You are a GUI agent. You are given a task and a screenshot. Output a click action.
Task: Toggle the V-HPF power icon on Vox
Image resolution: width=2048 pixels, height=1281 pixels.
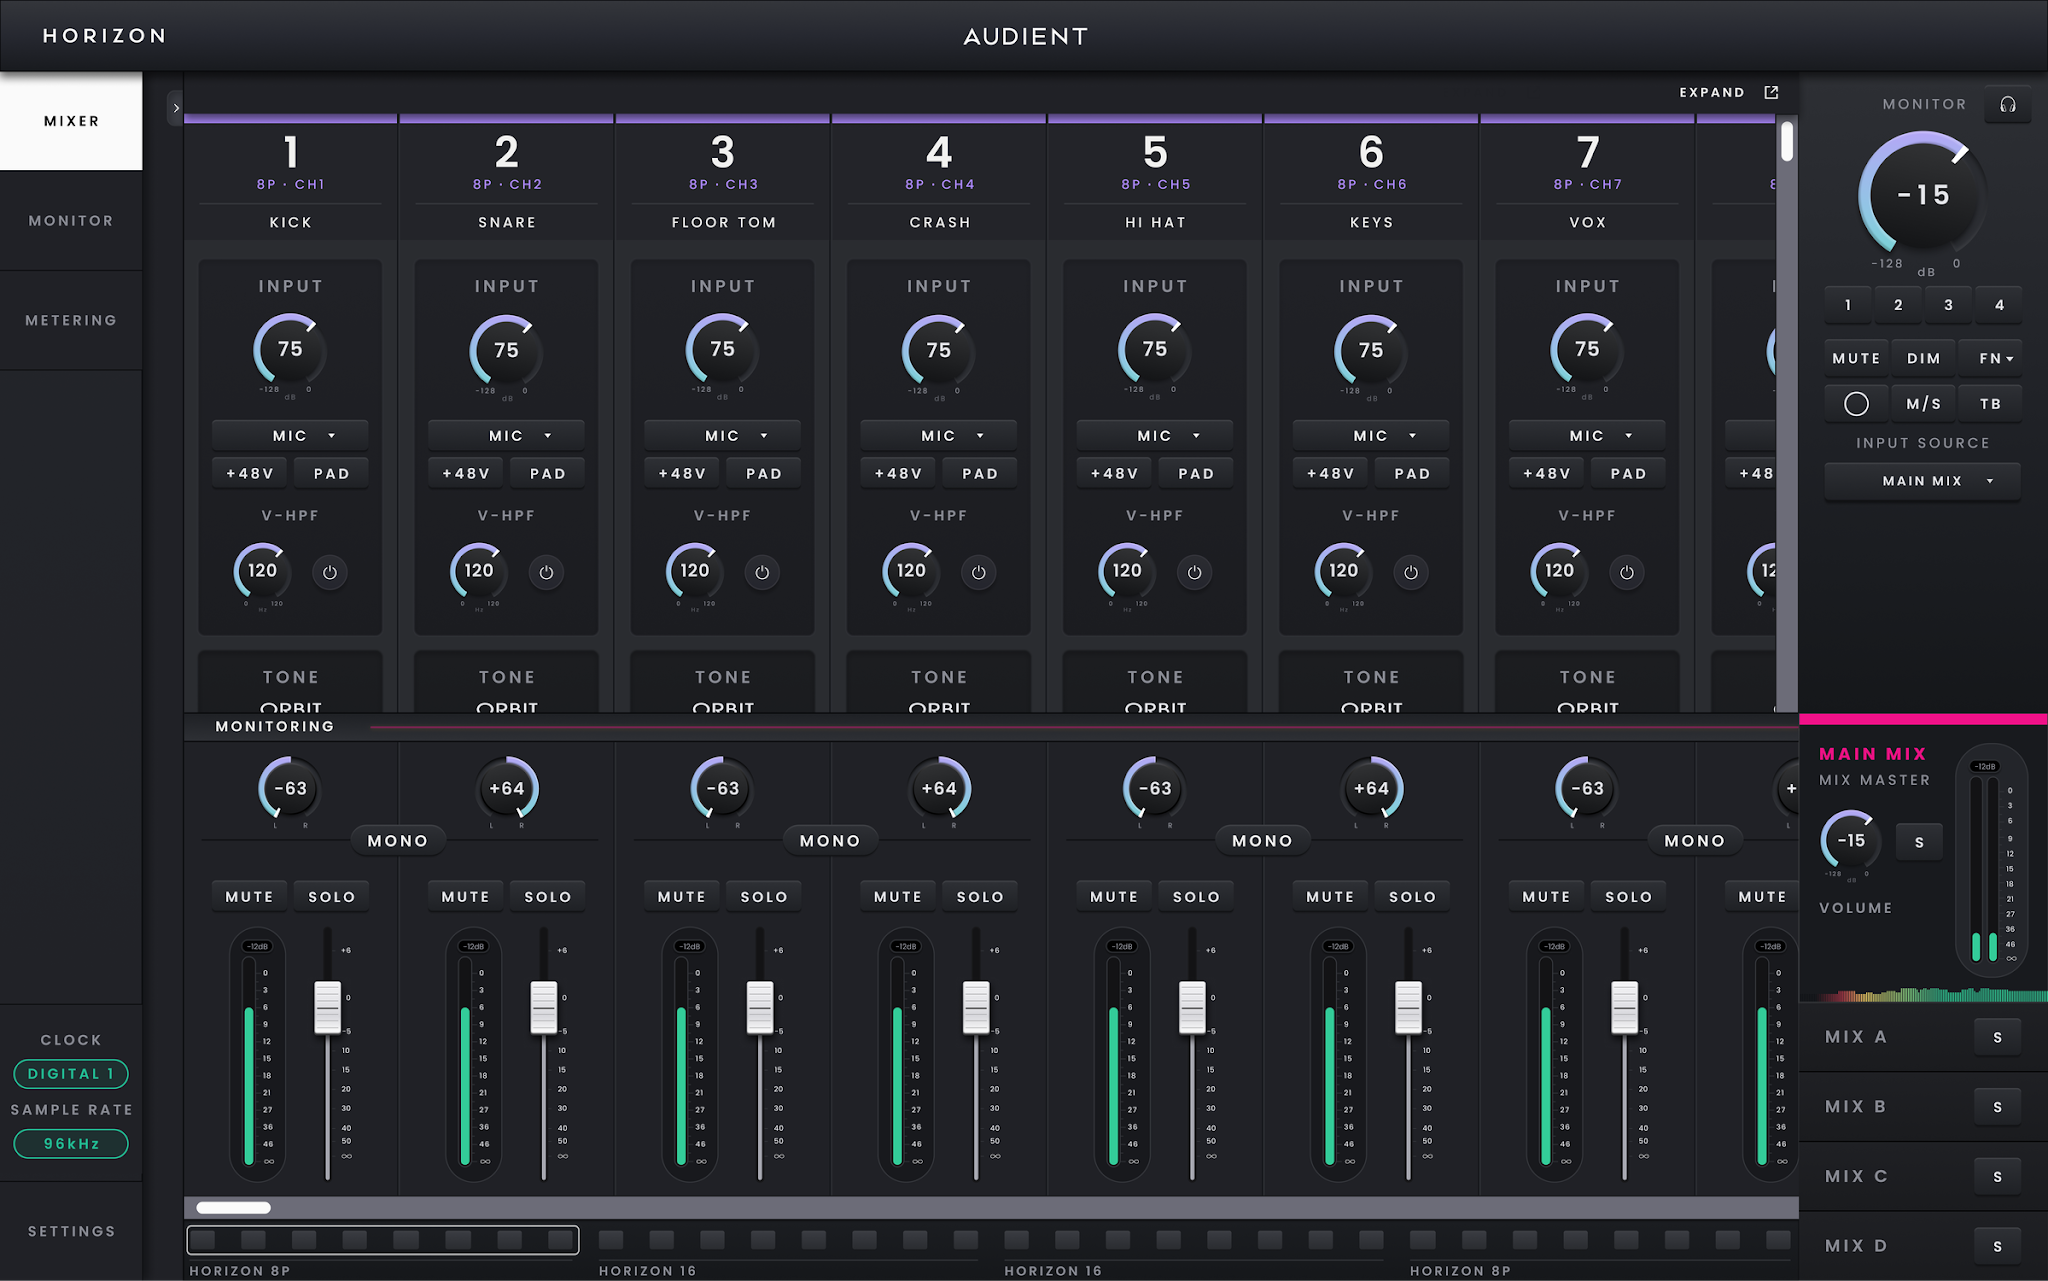(1626, 572)
